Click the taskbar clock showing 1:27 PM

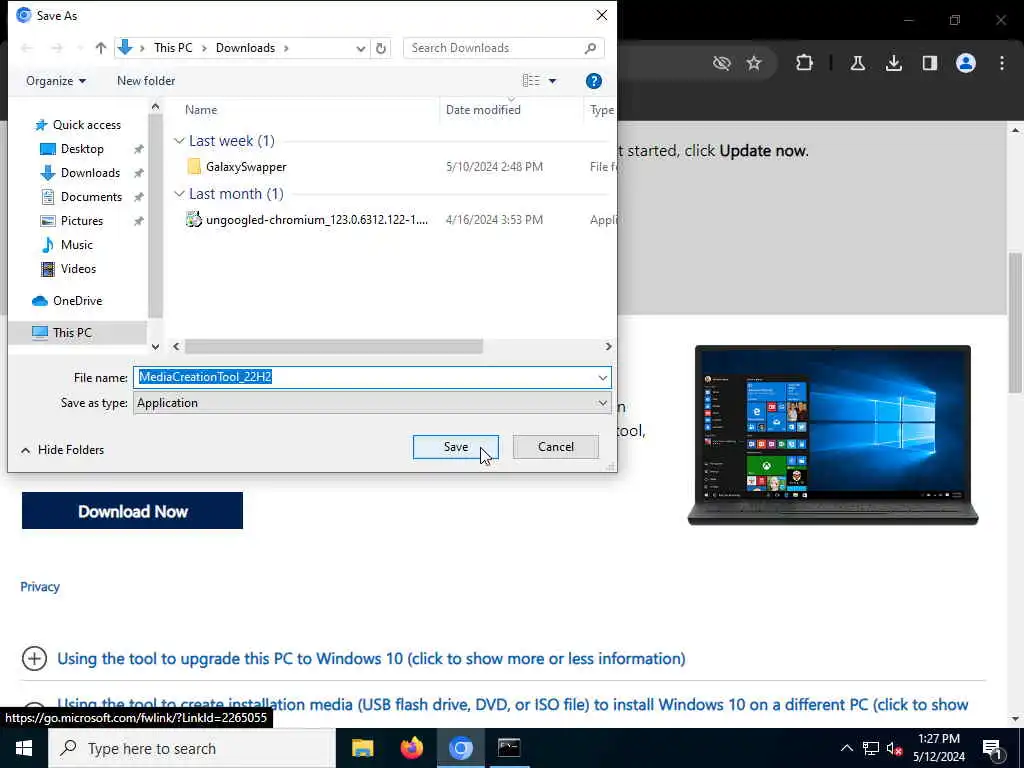(x=938, y=748)
